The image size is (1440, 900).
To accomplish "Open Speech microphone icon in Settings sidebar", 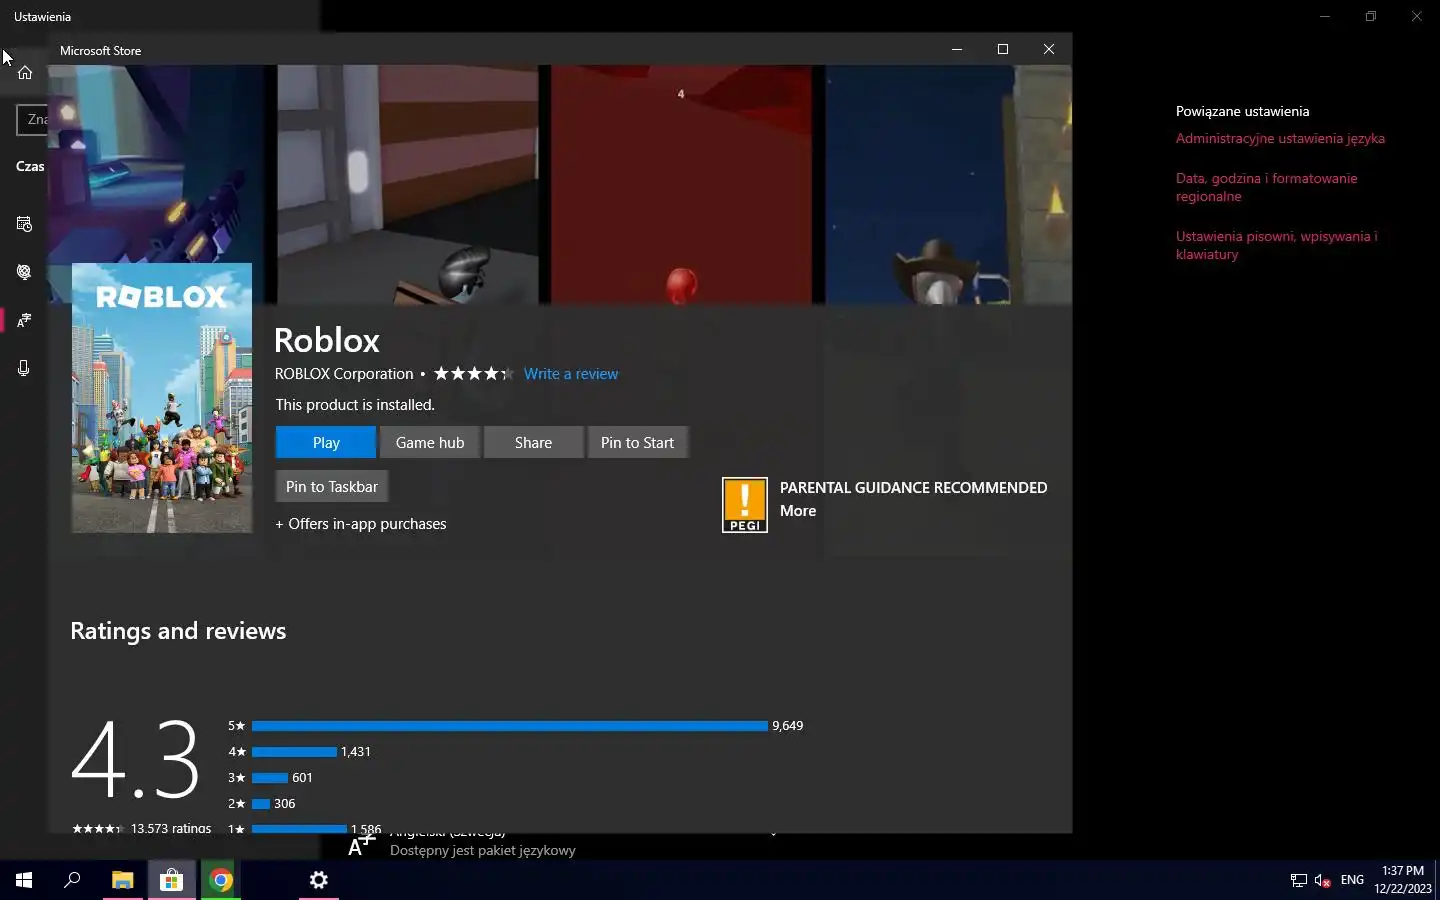I will [25, 368].
